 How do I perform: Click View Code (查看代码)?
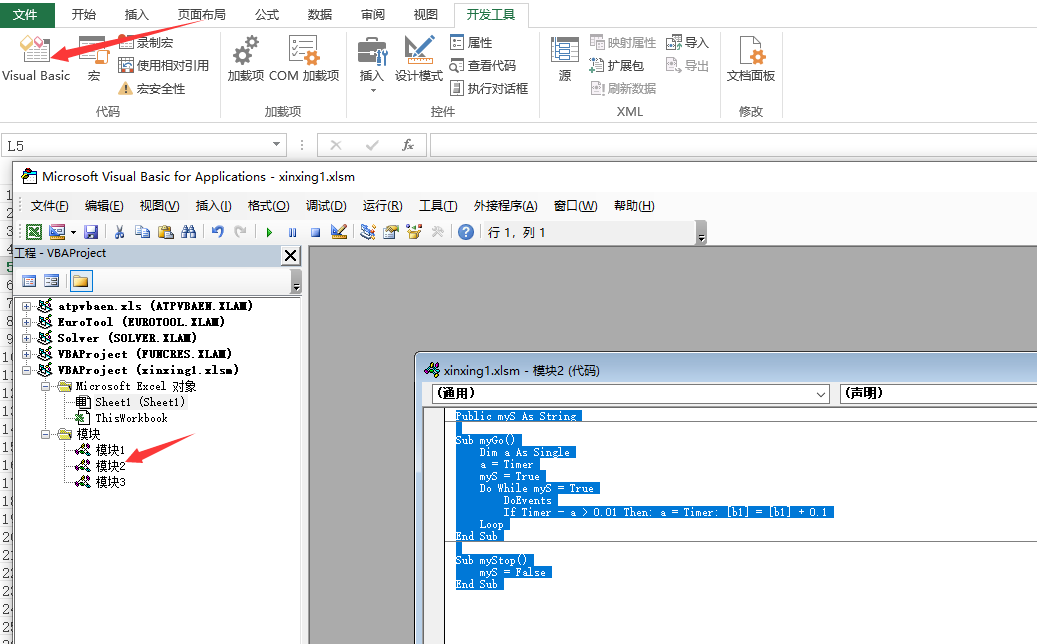click(x=483, y=65)
